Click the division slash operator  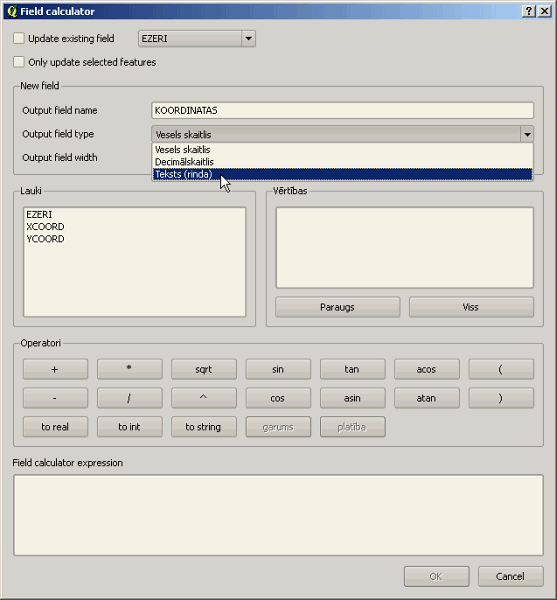[x=130, y=398]
